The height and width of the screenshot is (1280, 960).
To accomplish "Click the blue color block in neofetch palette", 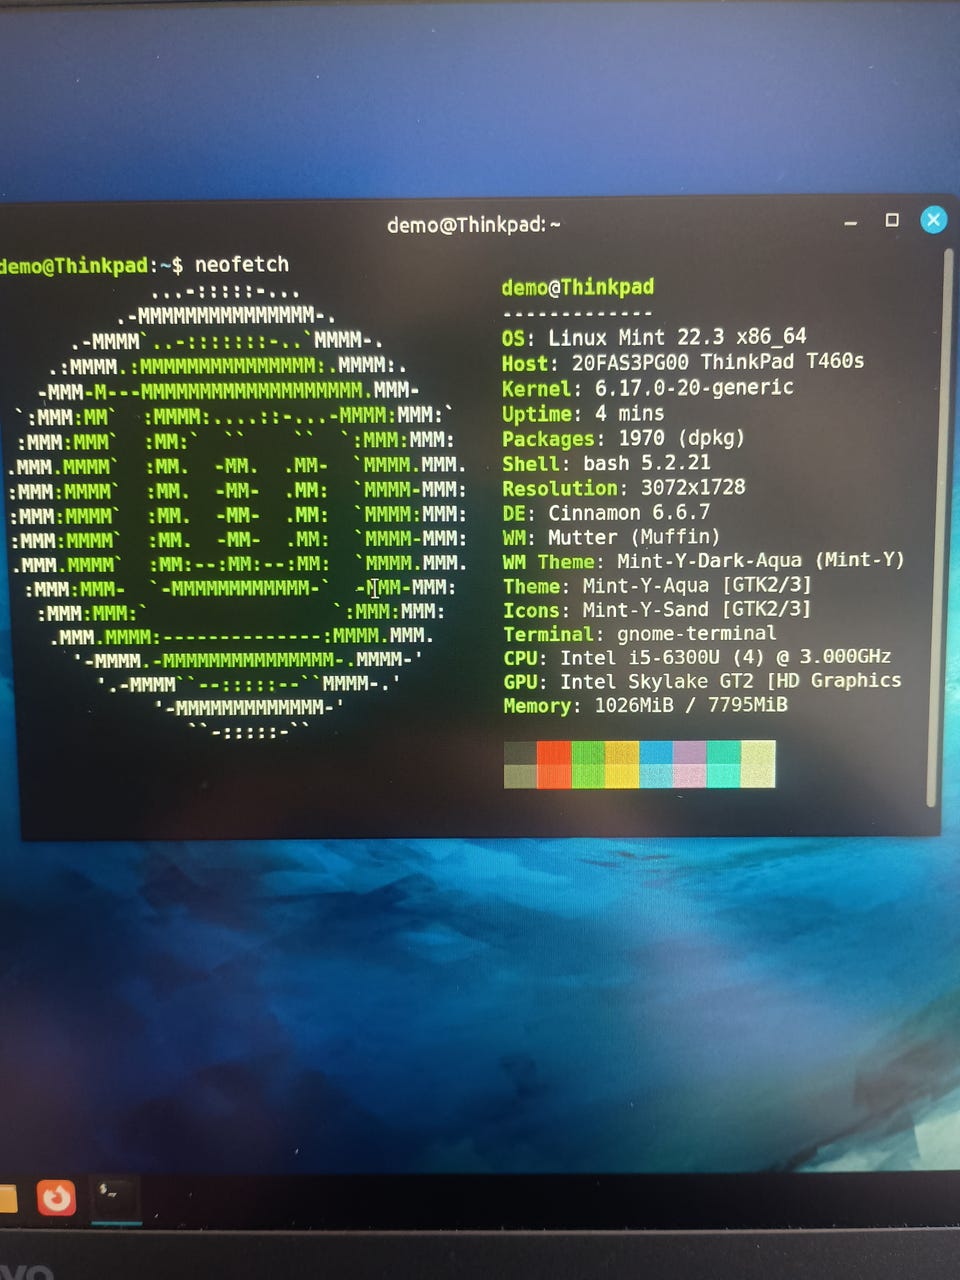I will pyautogui.click(x=656, y=764).
